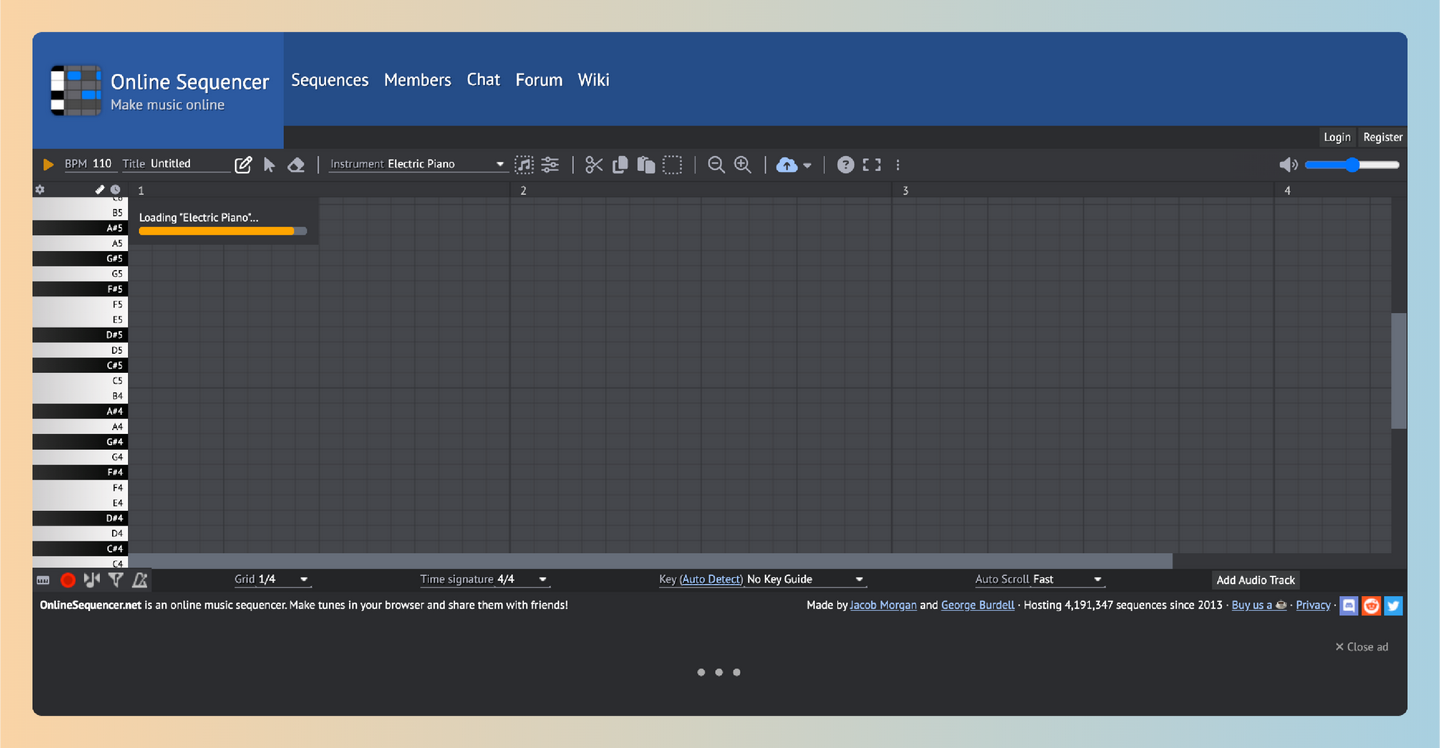This screenshot has width=1440, height=748.
Task: Adjust the volume slider
Action: (x=1352, y=164)
